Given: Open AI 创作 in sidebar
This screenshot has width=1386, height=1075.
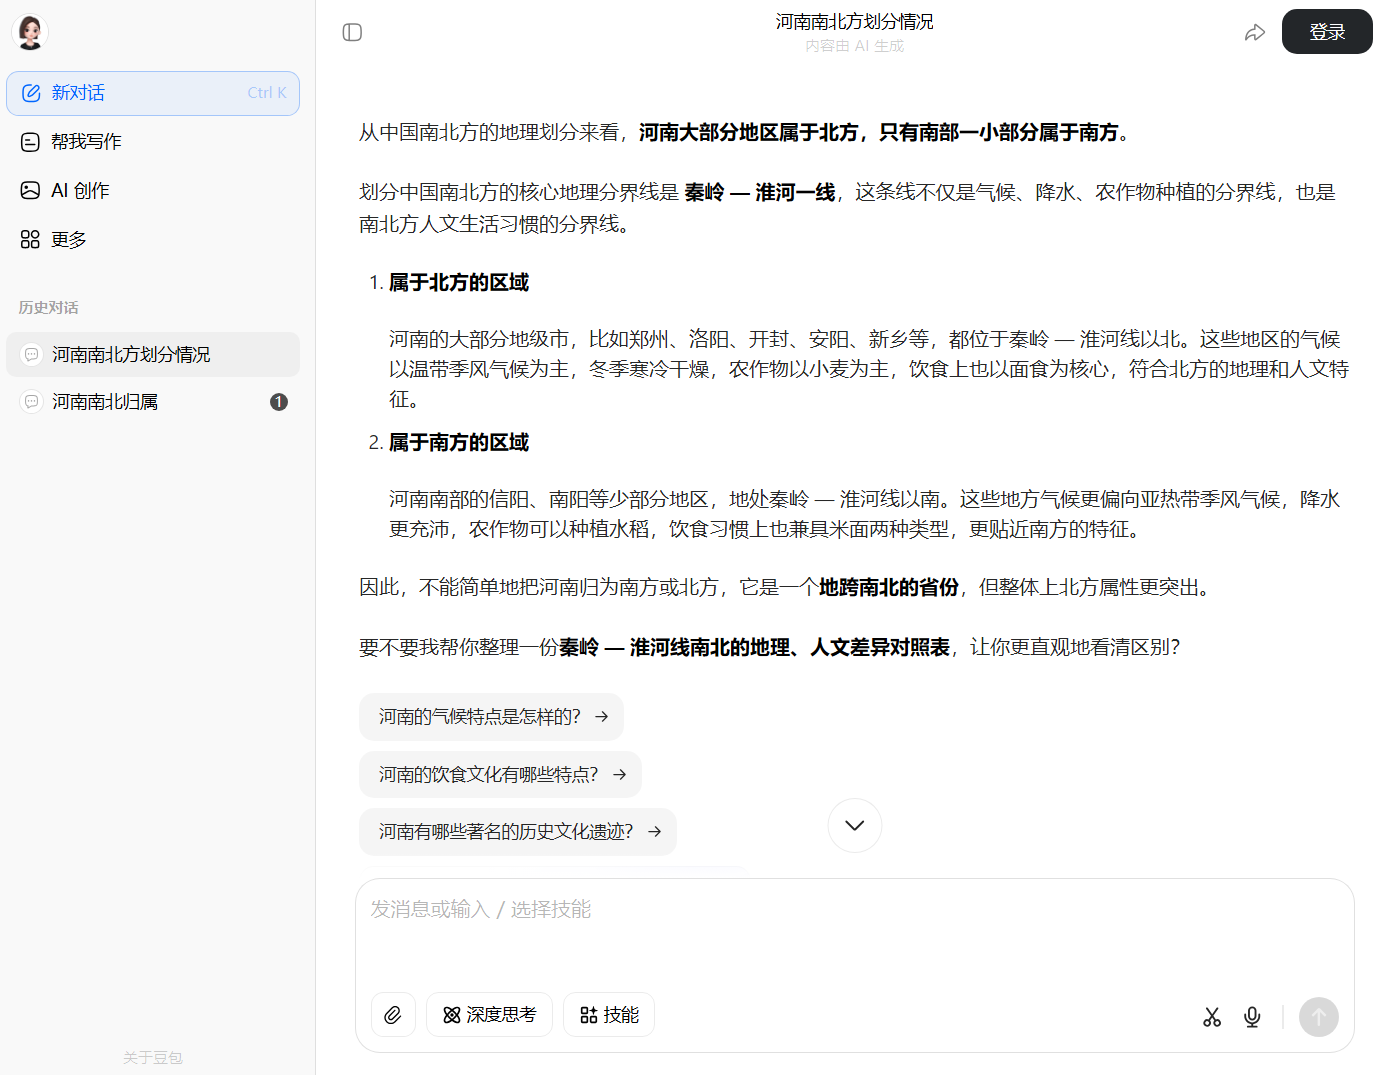Looking at the screenshot, I should (x=80, y=191).
